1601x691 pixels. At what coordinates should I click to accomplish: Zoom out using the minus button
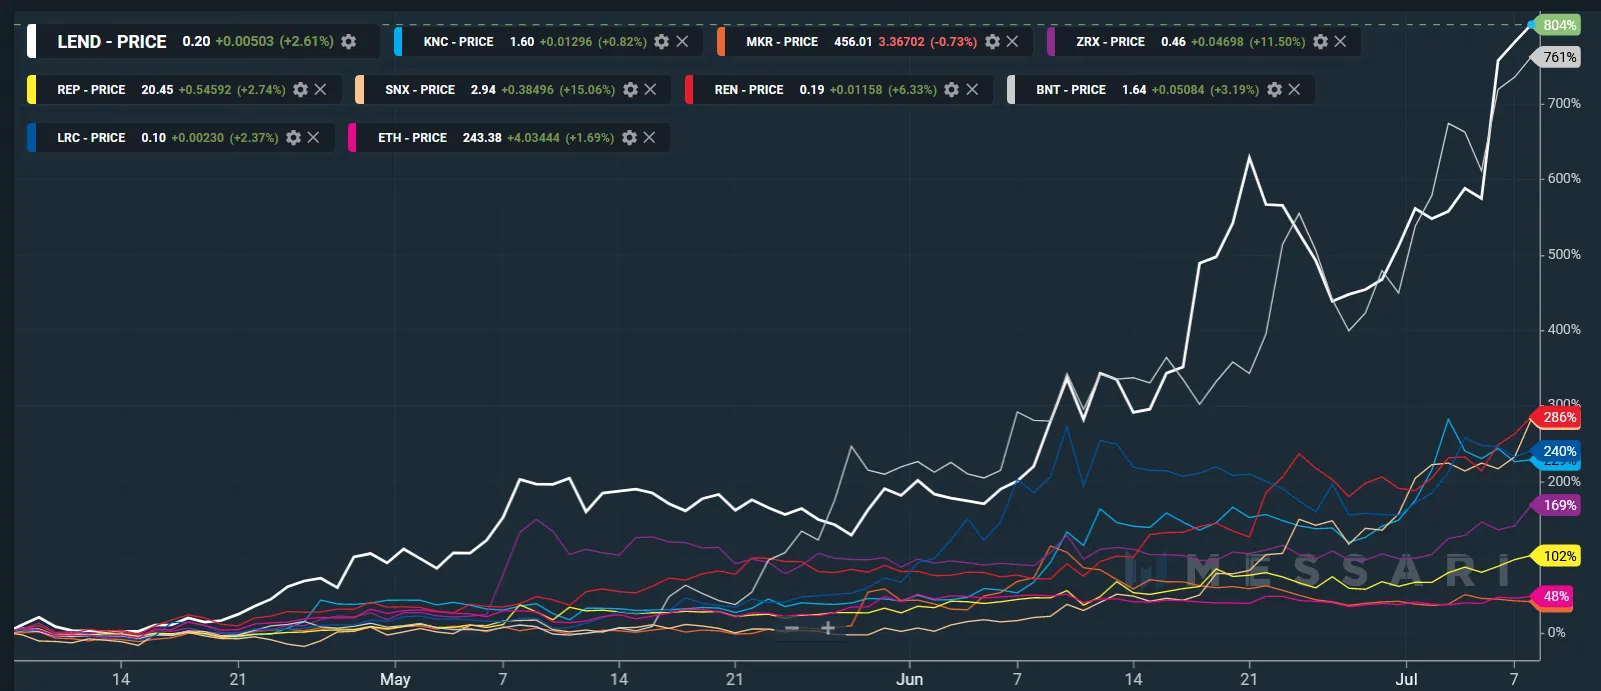792,628
